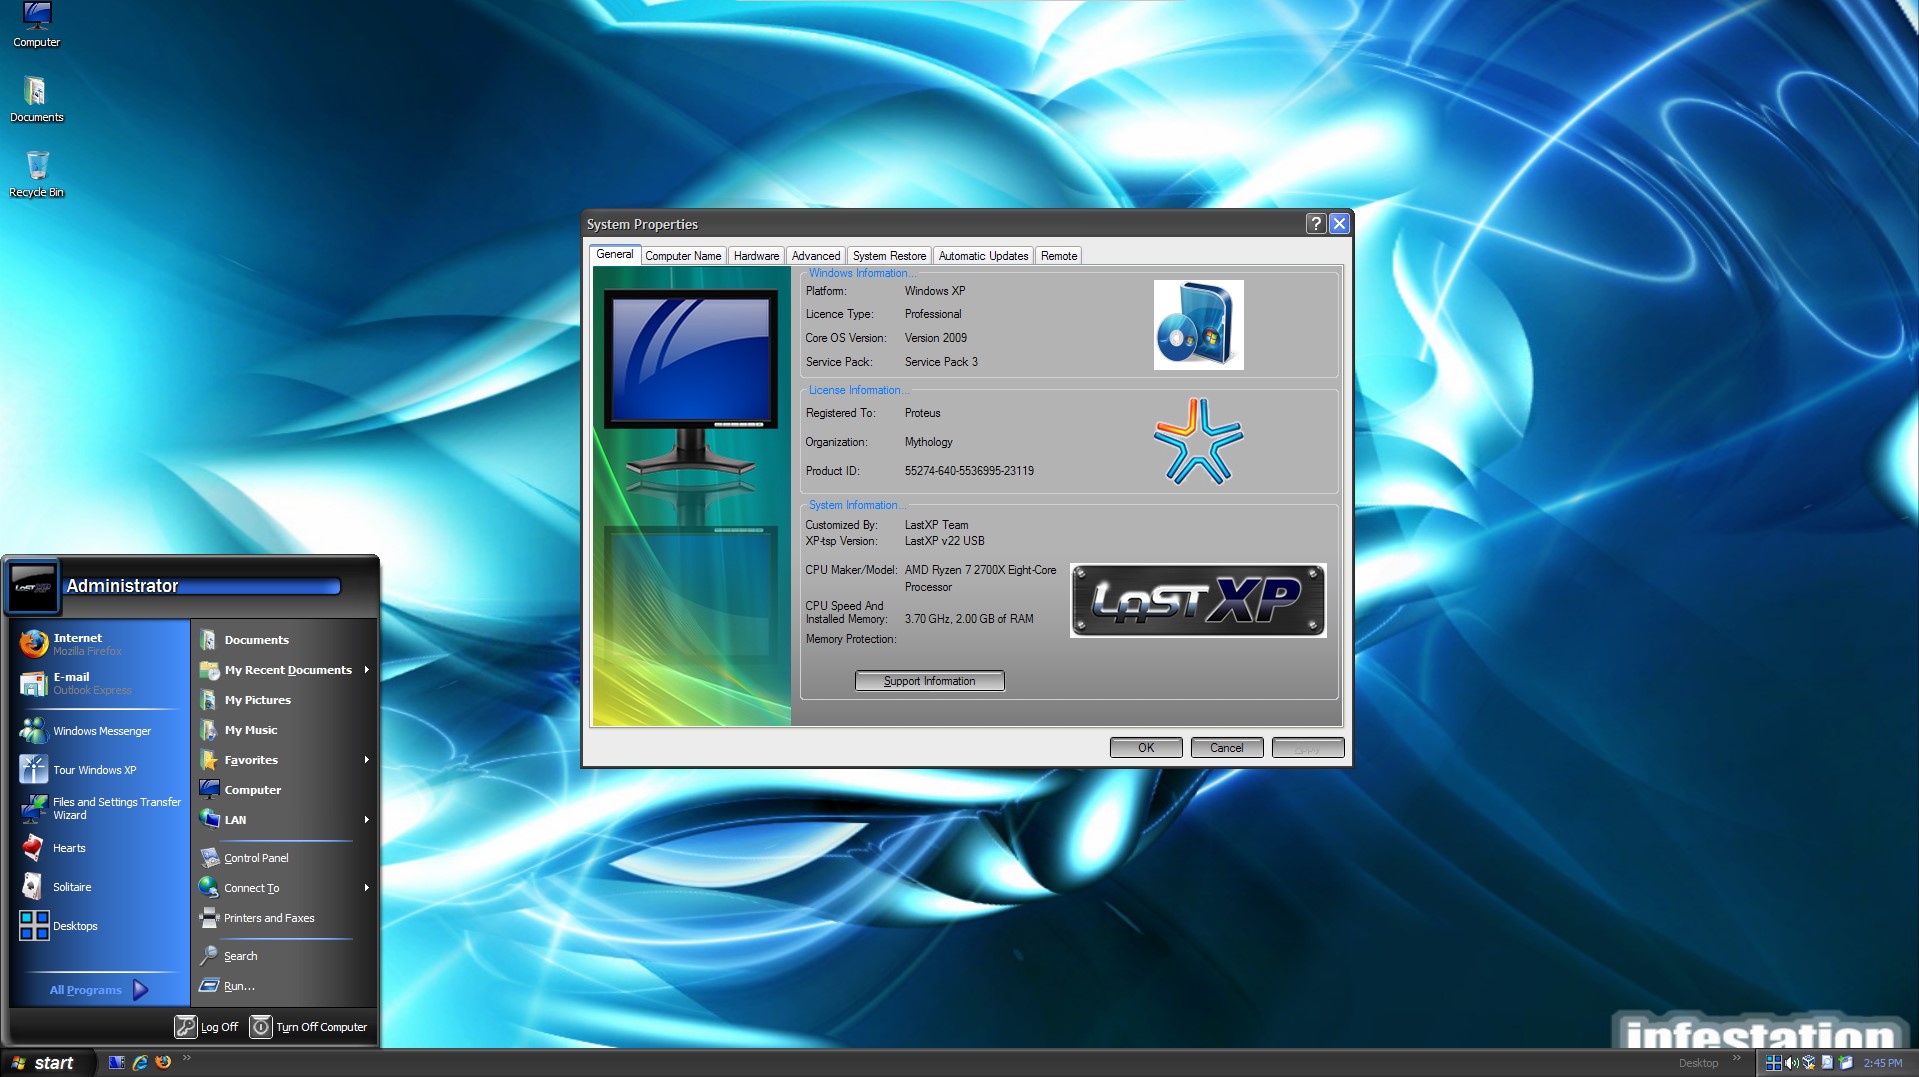This screenshot has width=1919, height=1077.
Task: Switch to the Computer Name tab
Action: click(683, 256)
